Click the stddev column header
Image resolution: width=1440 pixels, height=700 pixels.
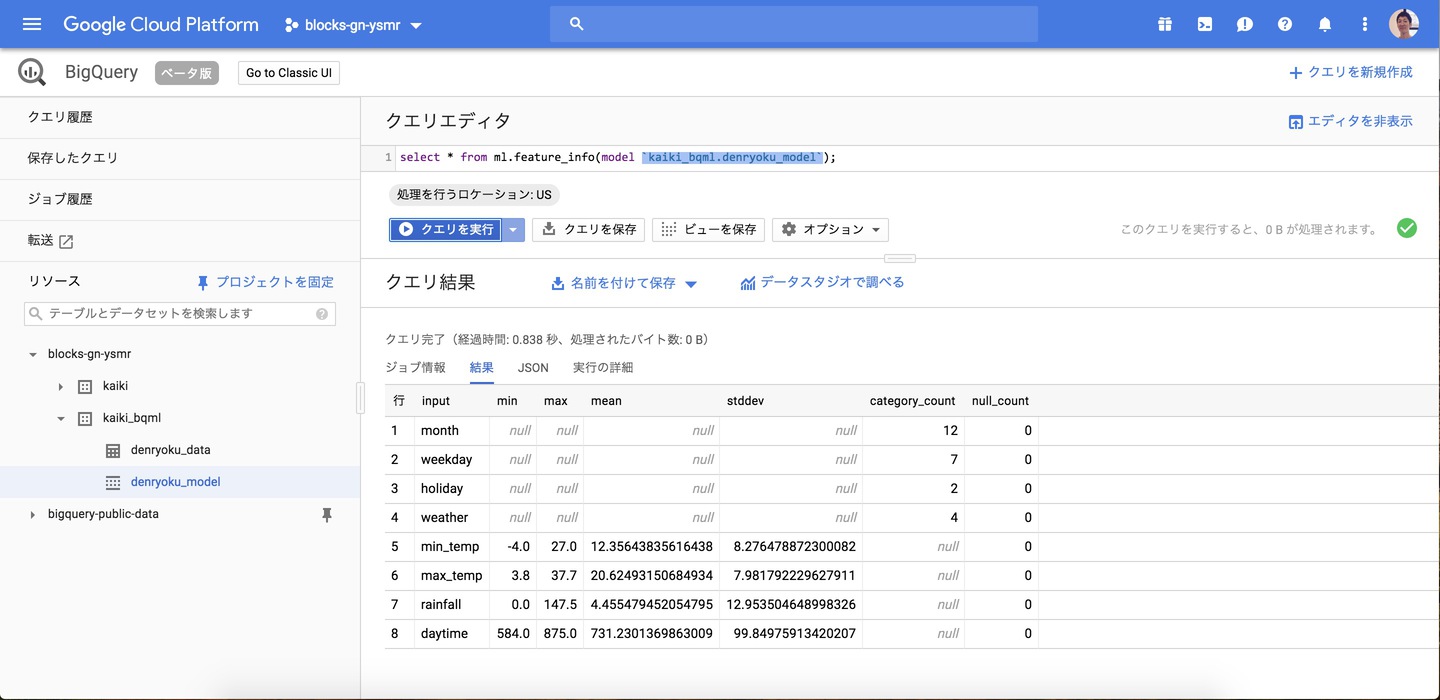[744, 401]
